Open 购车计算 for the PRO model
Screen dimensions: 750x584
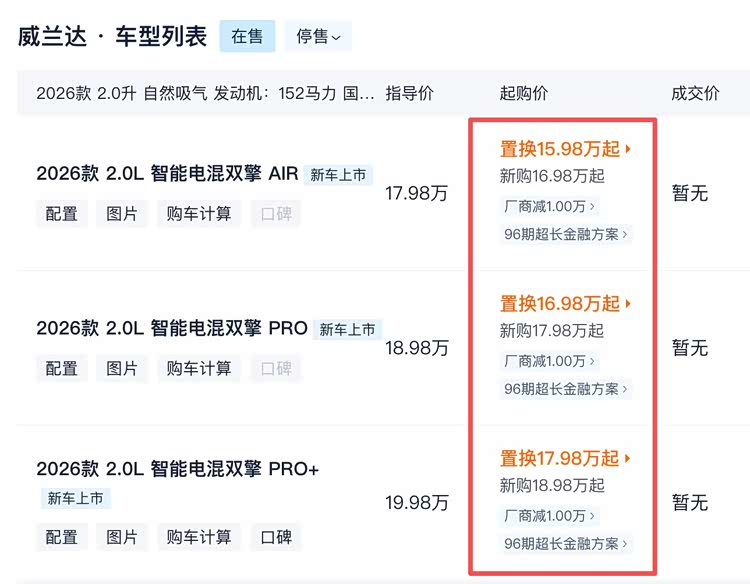[199, 368]
